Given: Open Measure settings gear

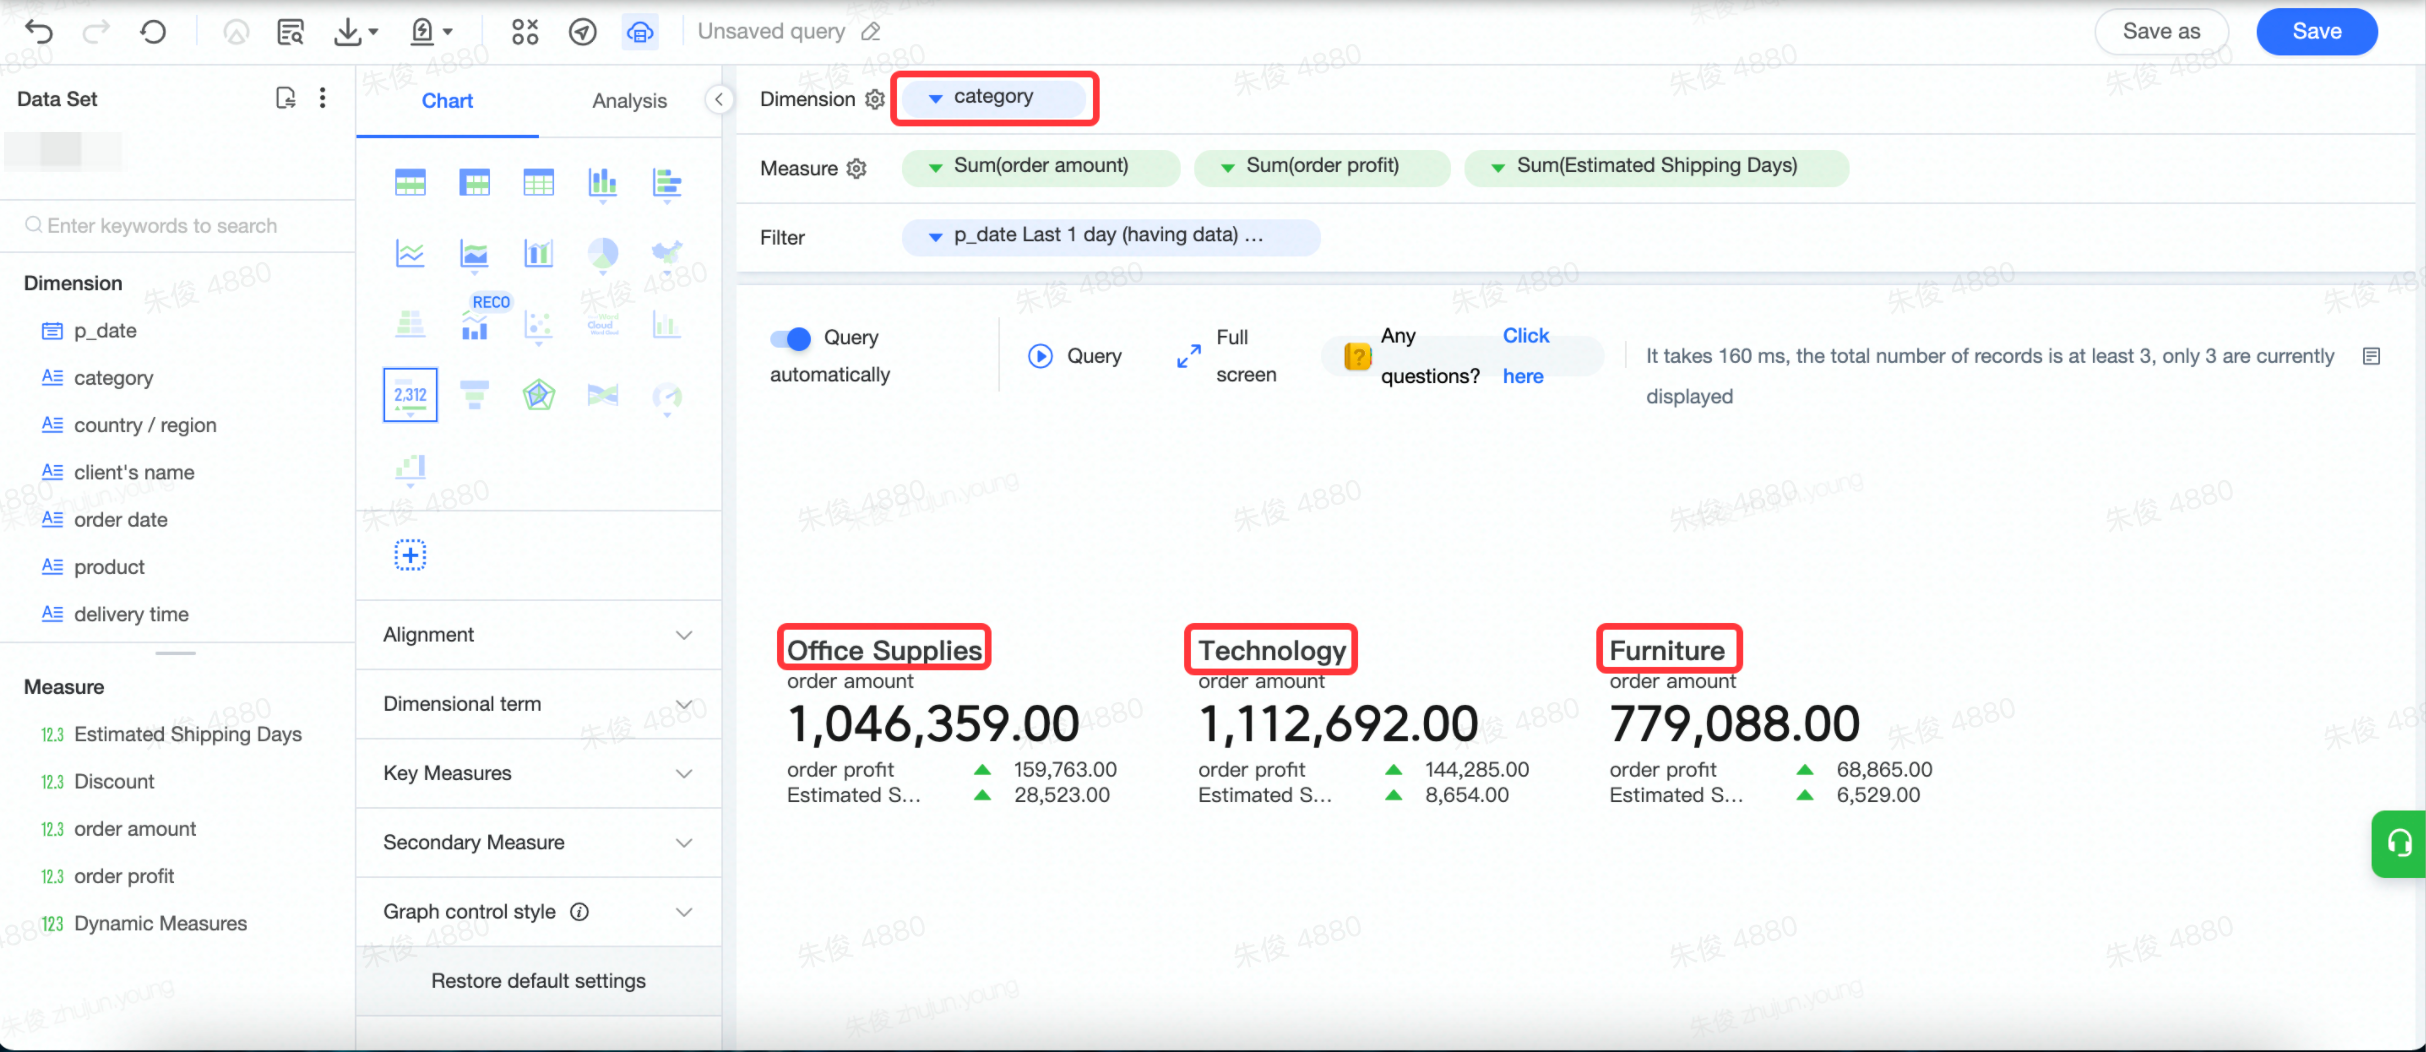Looking at the screenshot, I should tap(857, 168).
